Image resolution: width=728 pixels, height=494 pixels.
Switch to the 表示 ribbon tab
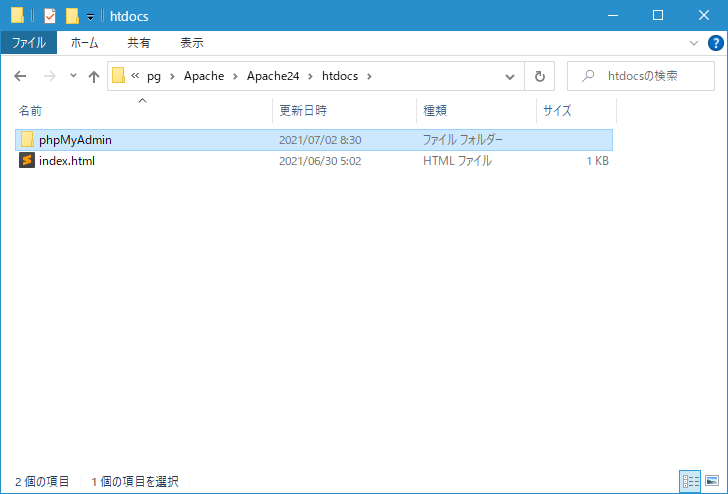coord(192,43)
